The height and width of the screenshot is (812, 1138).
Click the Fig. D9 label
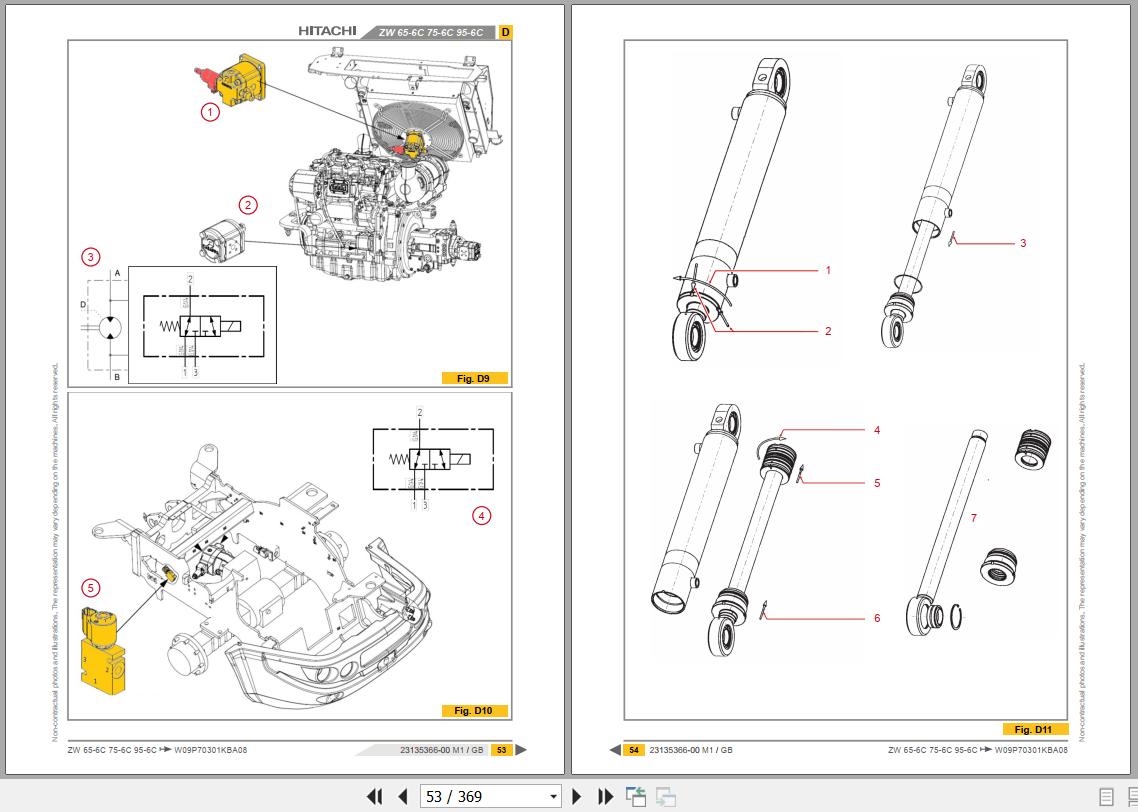coord(475,378)
